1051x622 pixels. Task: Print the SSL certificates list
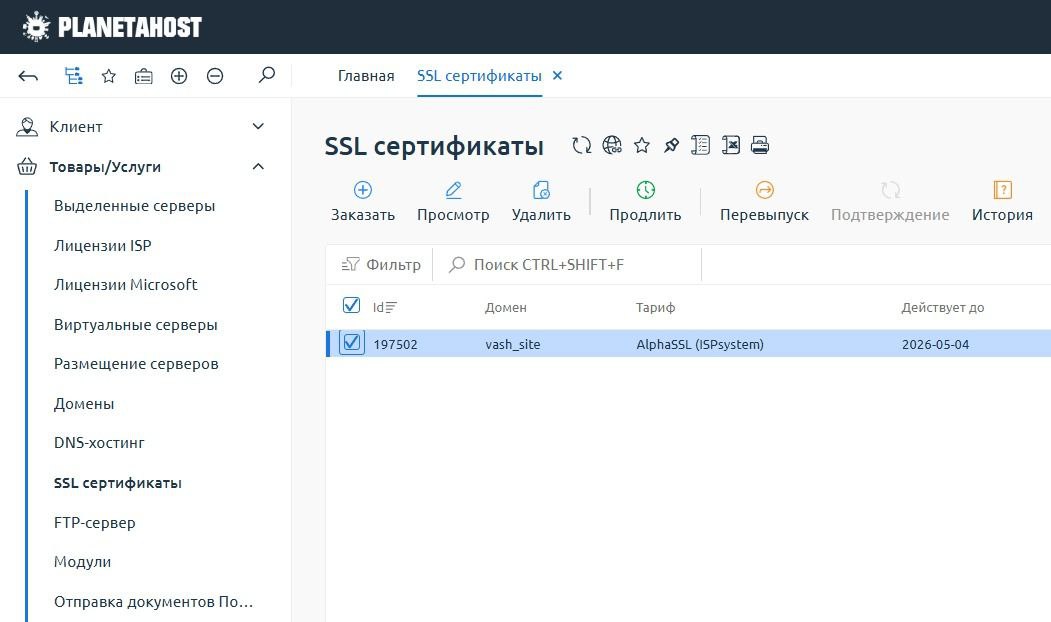click(759, 145)
